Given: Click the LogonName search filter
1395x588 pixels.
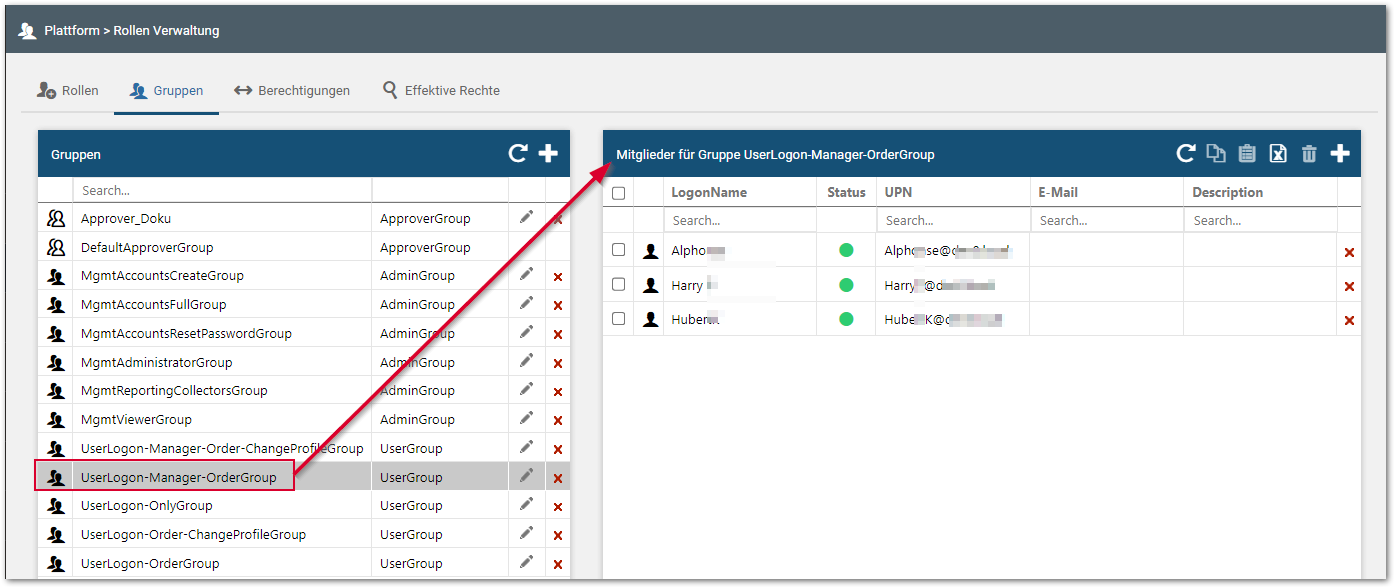Looking at the screenshot, I should click(x=740, y=220).
